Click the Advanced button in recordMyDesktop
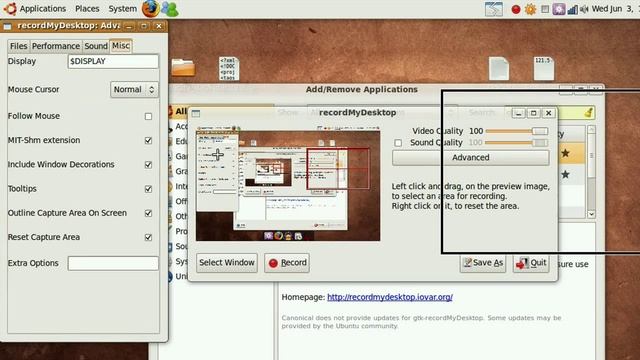 pos(471,158)
